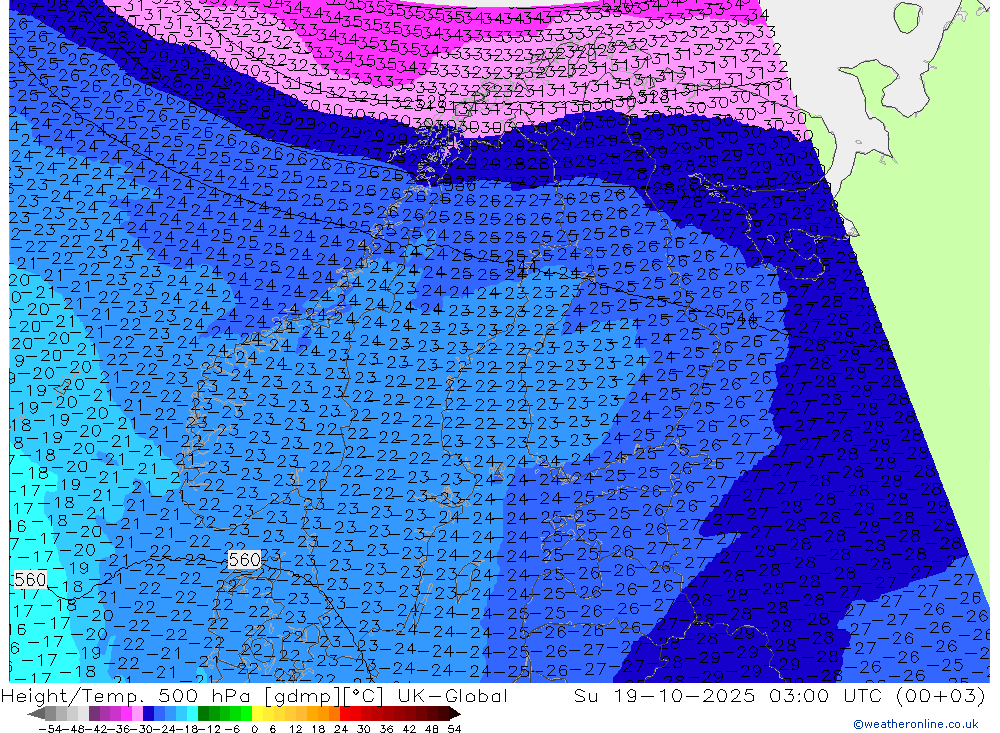Image resolution: width=1000 pixels, height=733 pixels.
Task: Click the grey left arrow end of the colour scale
Action: tap(36, 714)
